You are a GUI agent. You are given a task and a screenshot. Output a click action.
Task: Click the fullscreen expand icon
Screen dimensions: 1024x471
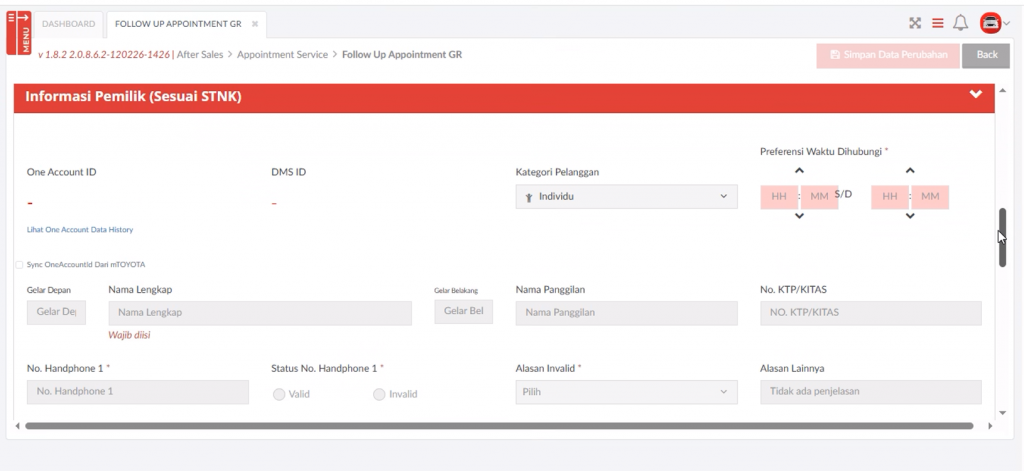[x=915, y=23]
